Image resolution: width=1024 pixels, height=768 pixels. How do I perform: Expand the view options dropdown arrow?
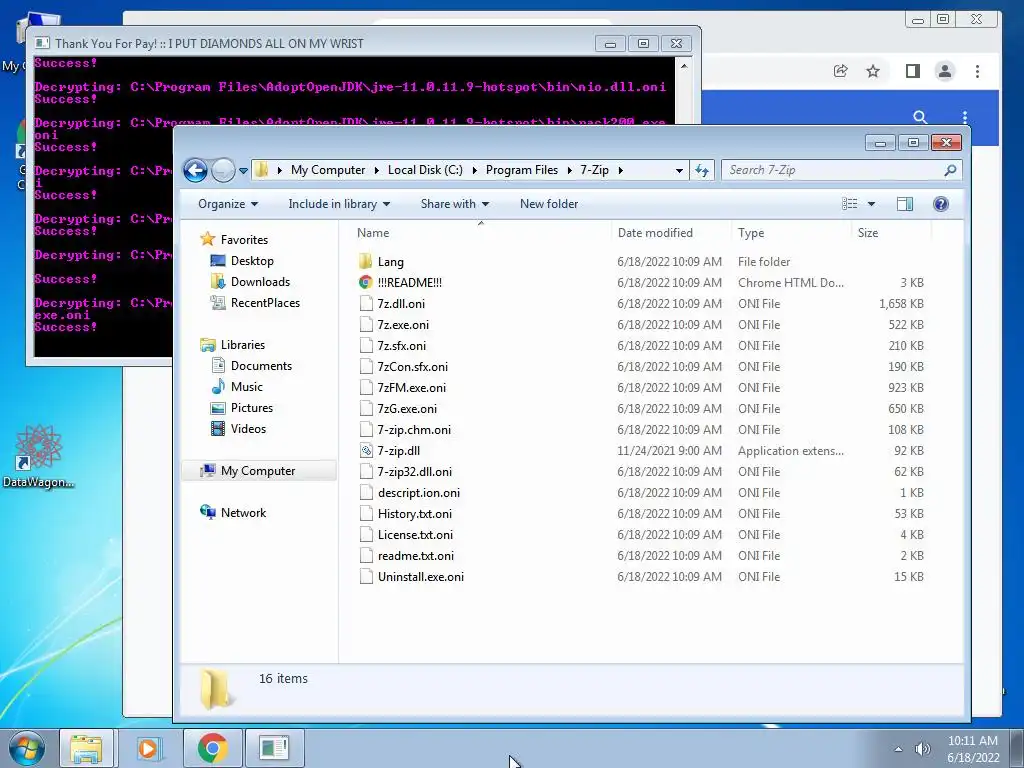[871, 204]
